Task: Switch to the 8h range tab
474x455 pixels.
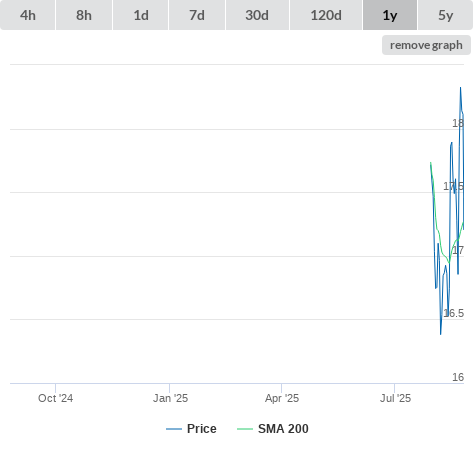Action: pyautogui.click(x=84, y=15)
